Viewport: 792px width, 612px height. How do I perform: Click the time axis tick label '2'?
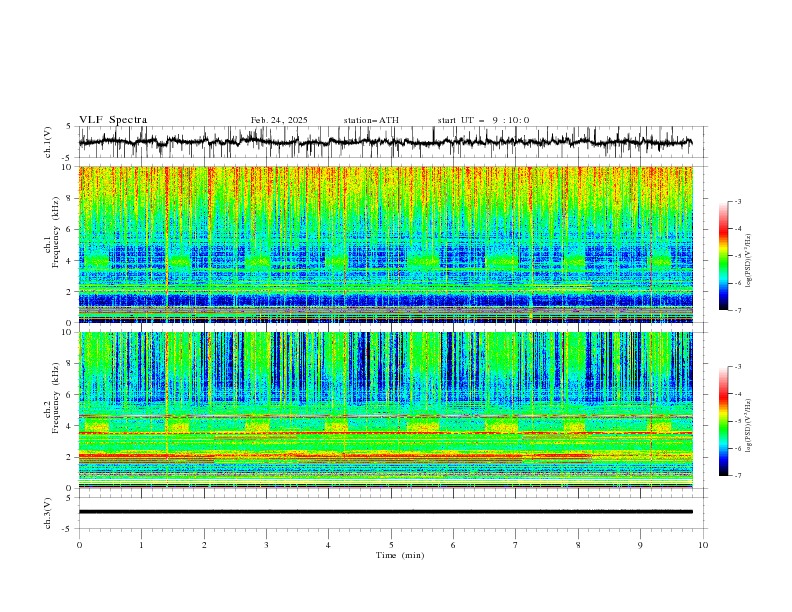[x=204, y=545]
